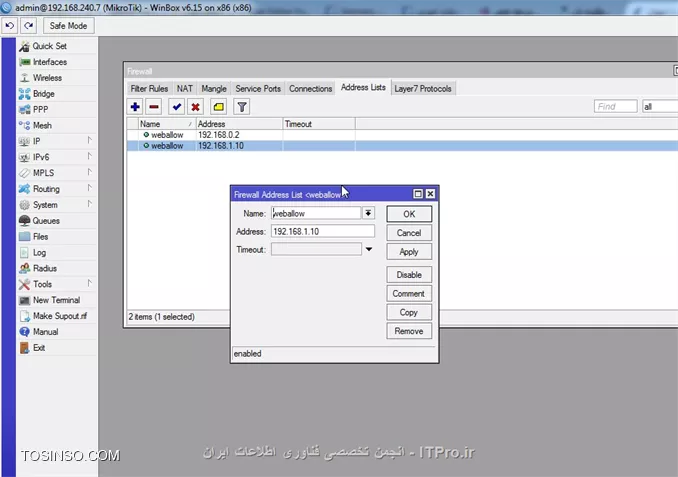
Task: Switch to Mangle tab
Action: [x=214, y=89]
